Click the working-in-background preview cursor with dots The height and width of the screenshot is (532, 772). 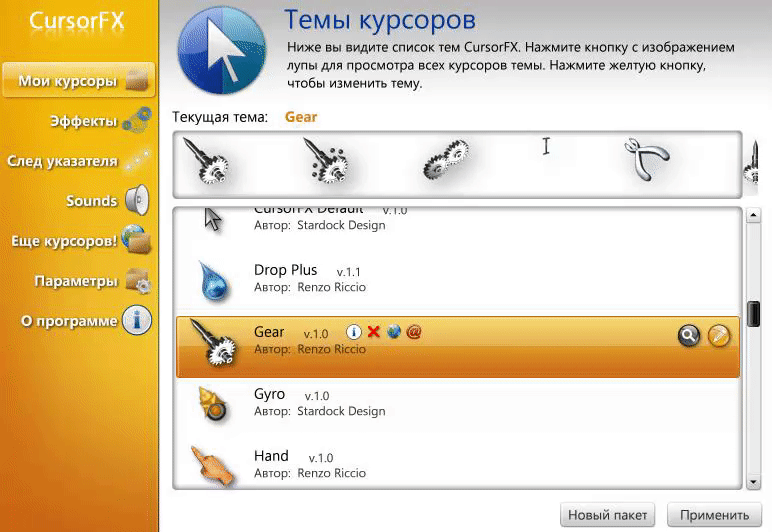(325, 160)
